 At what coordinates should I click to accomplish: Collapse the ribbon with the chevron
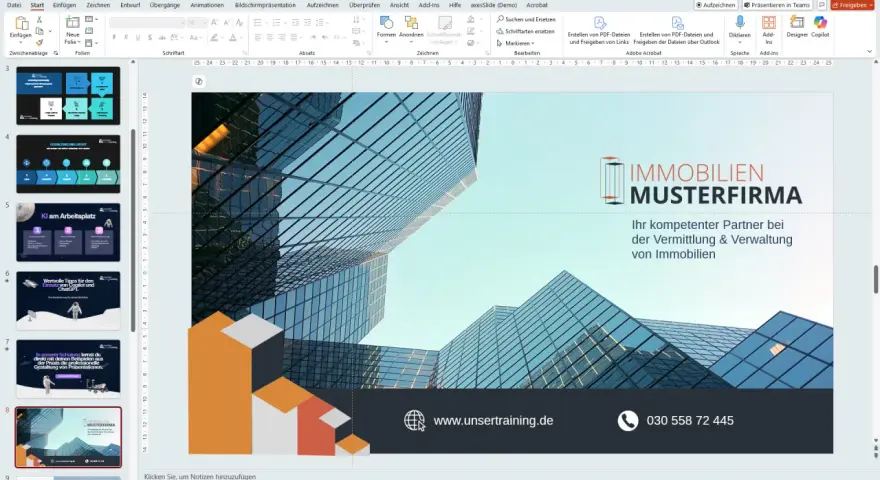click(x=869, y=52)
